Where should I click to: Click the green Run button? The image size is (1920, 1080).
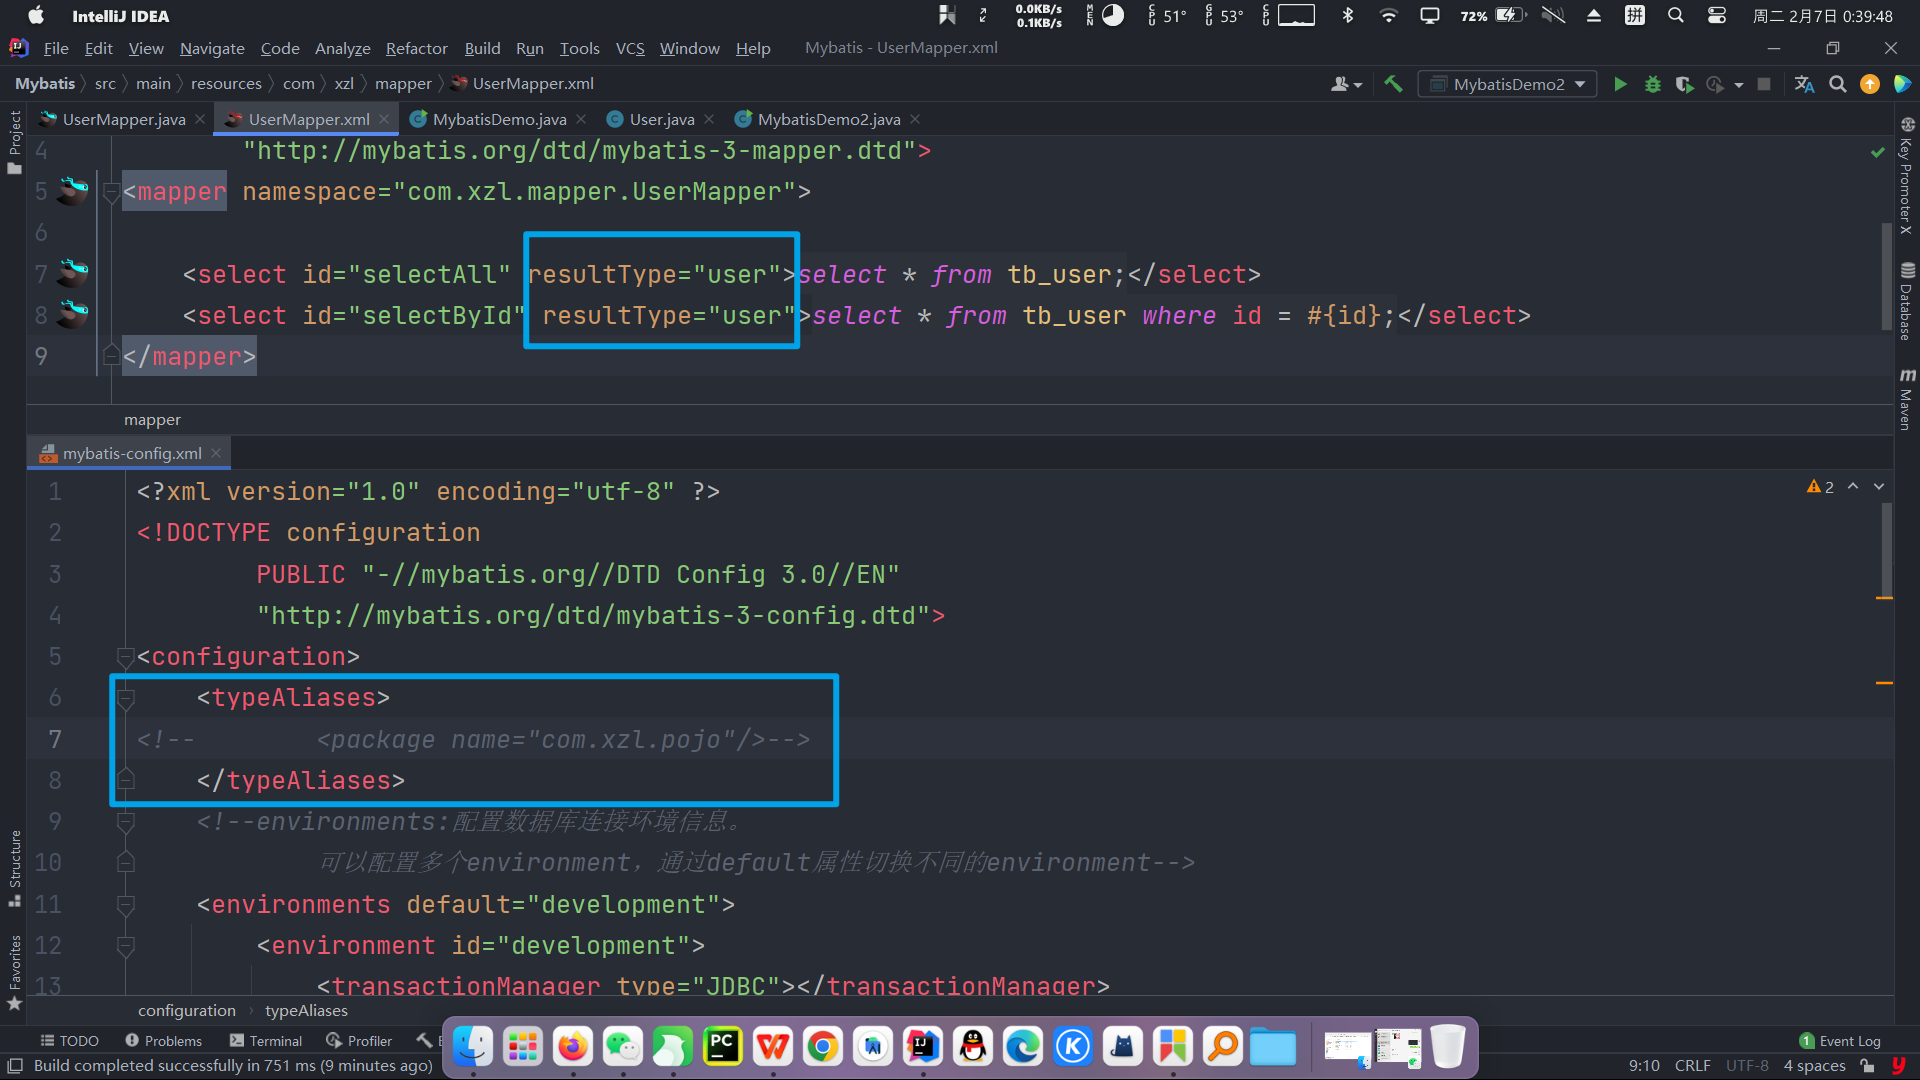pos(1620,85)
